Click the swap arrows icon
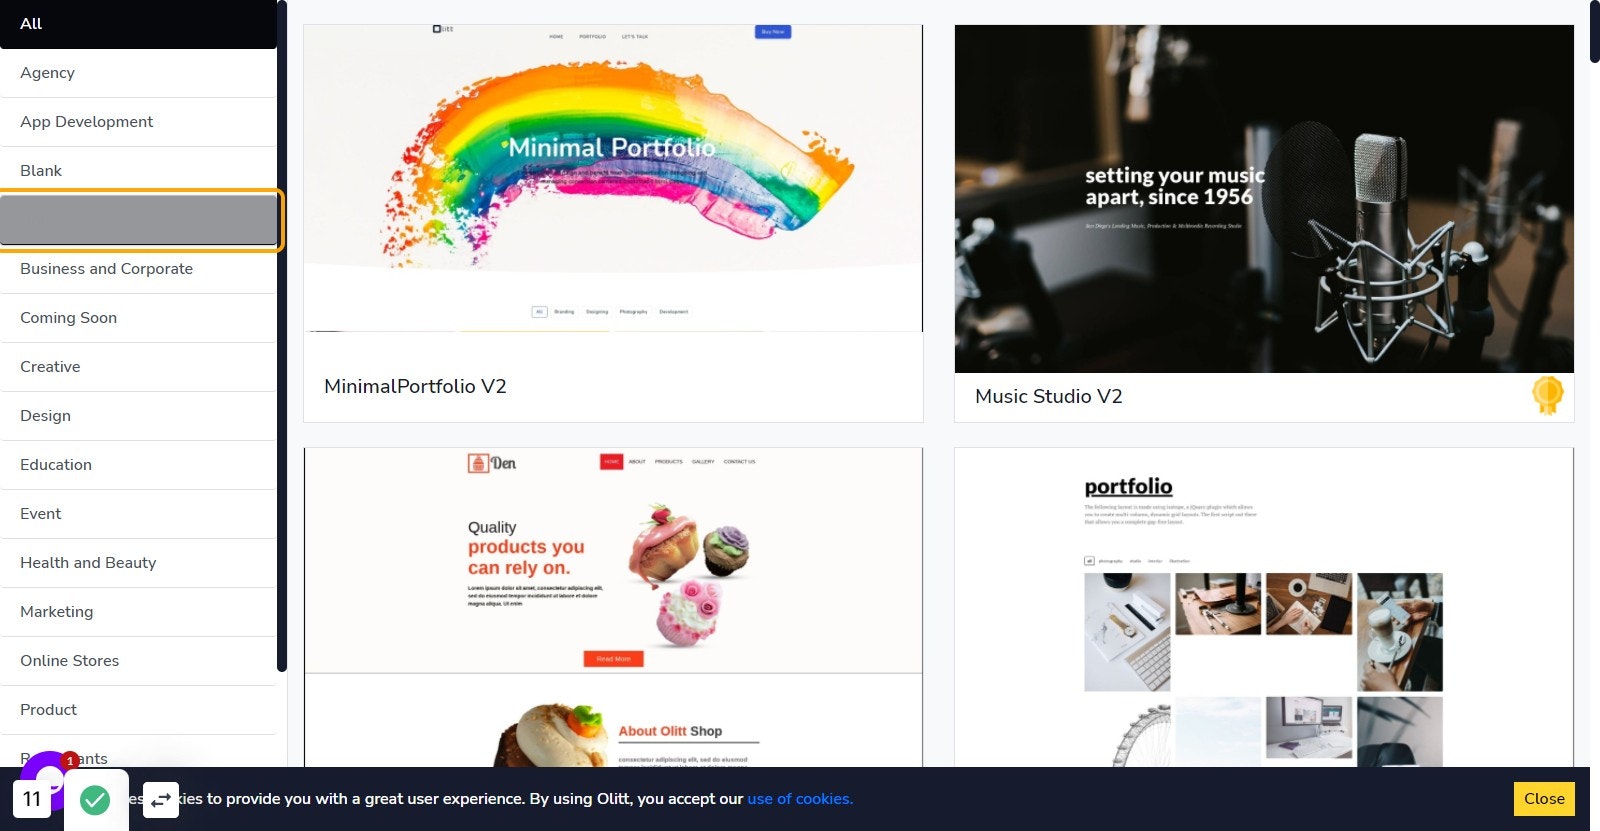 (161, 800)
